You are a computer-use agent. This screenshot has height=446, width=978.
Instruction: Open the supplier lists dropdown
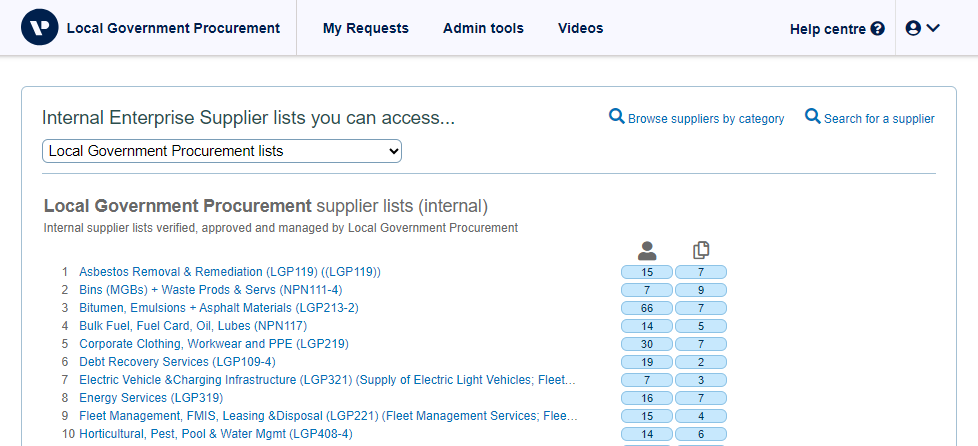pyautogui.click(x=221, y=151)
